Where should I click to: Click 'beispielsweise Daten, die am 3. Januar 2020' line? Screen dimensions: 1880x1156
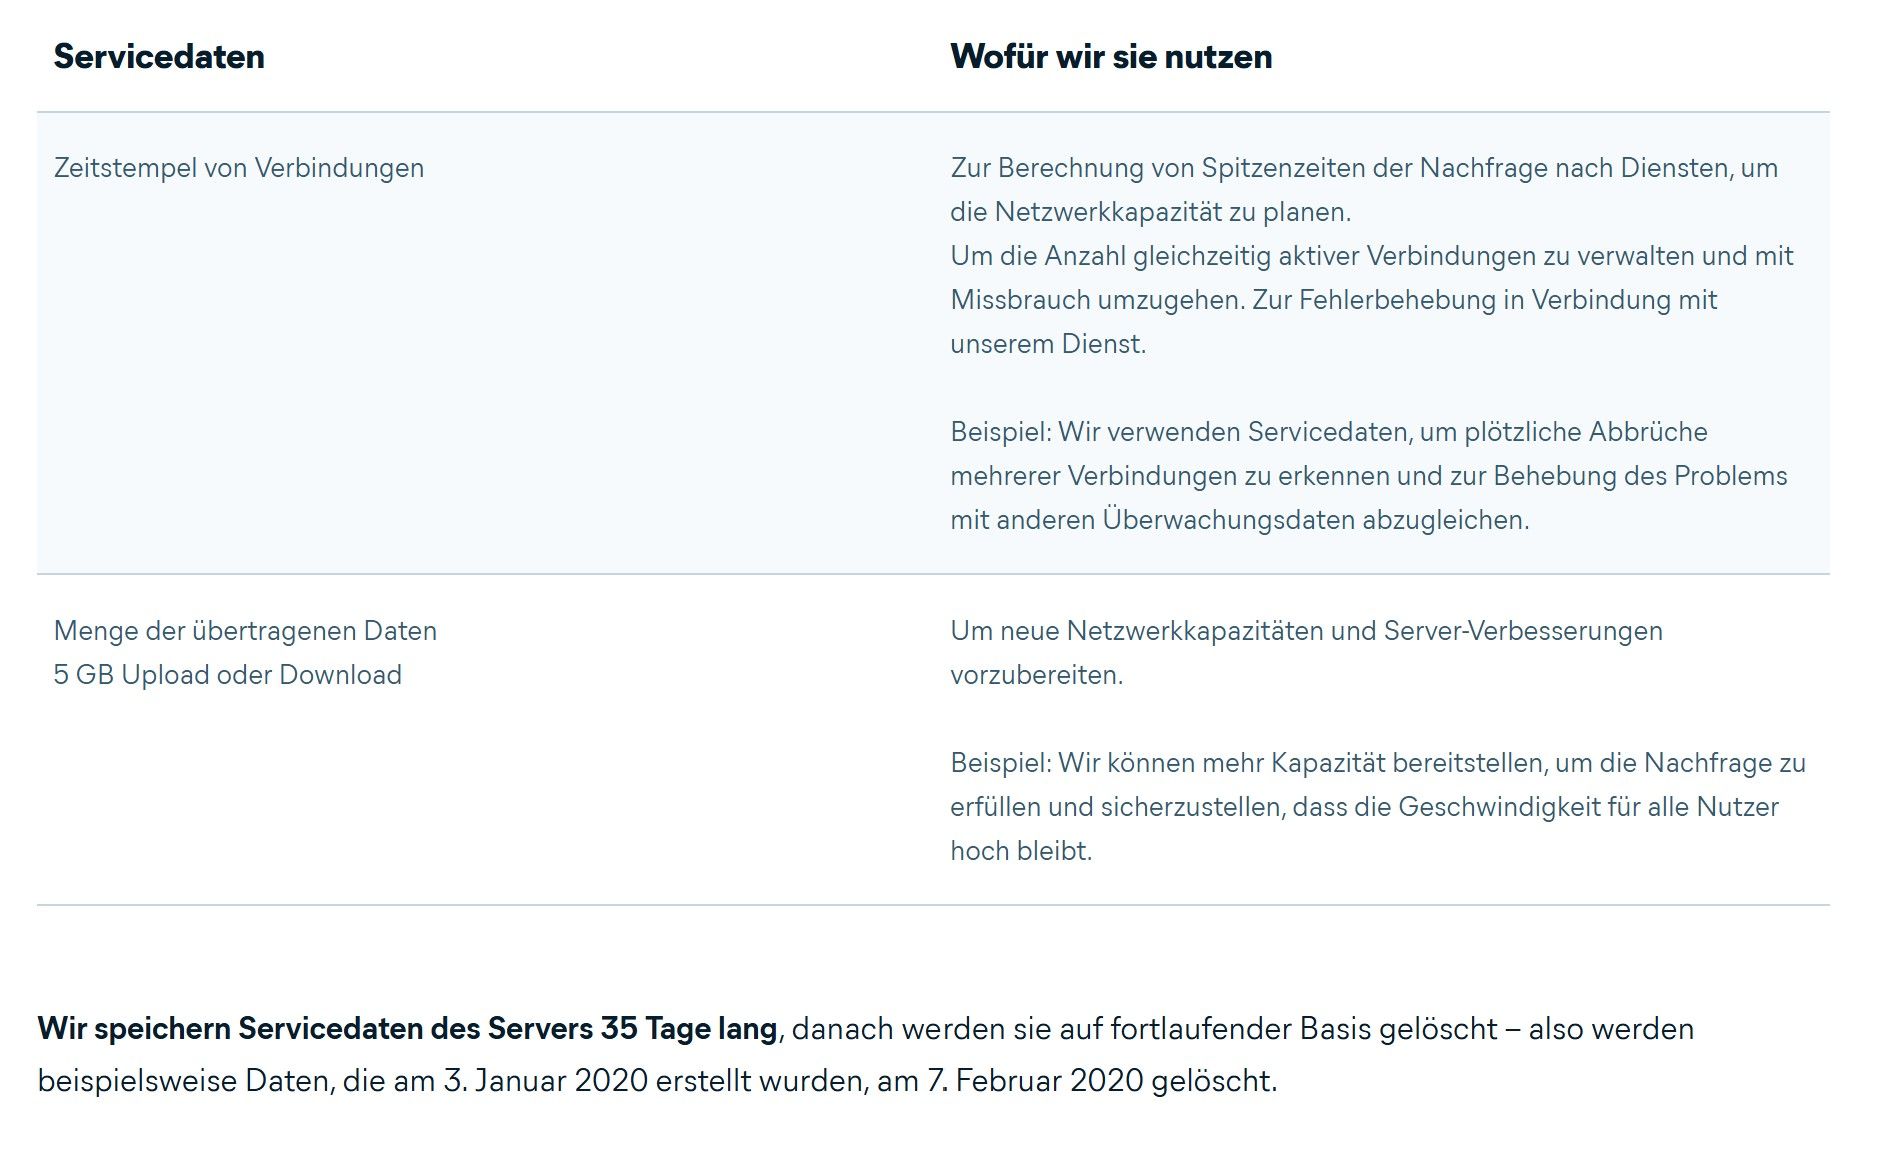pos(658,1081)
